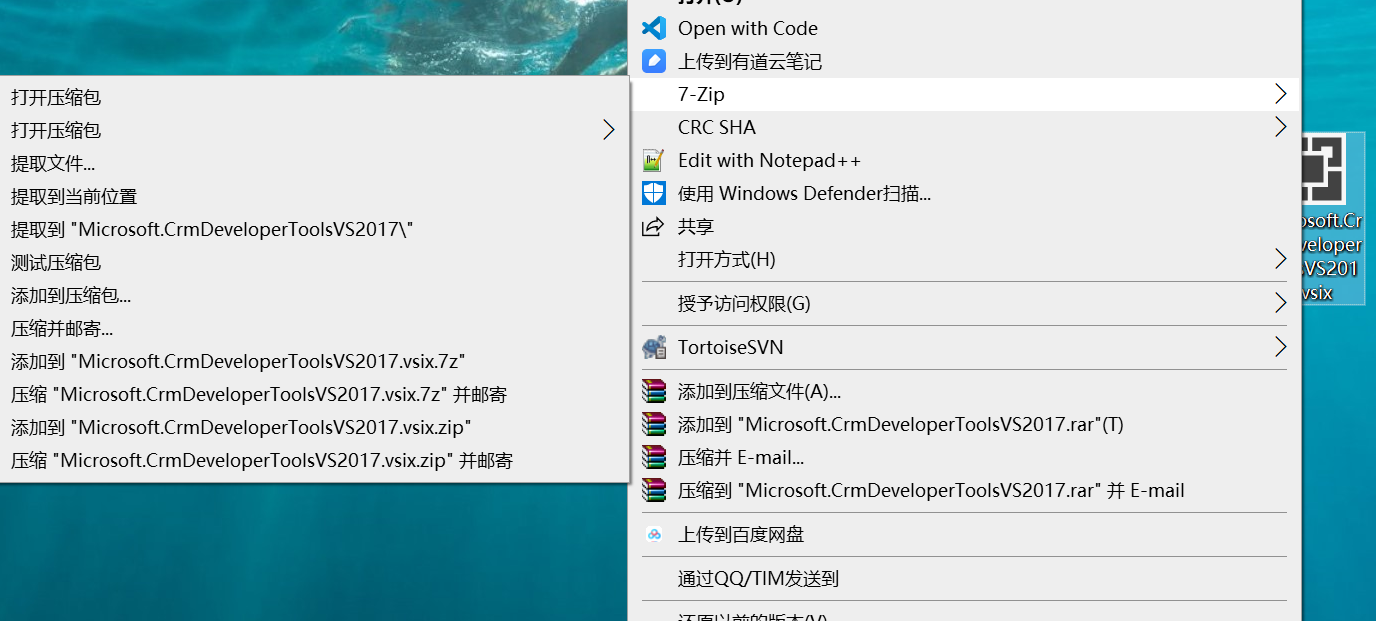
Task: Choose 添加到压缩文件(A)...
Action: (x=965, y=391)
